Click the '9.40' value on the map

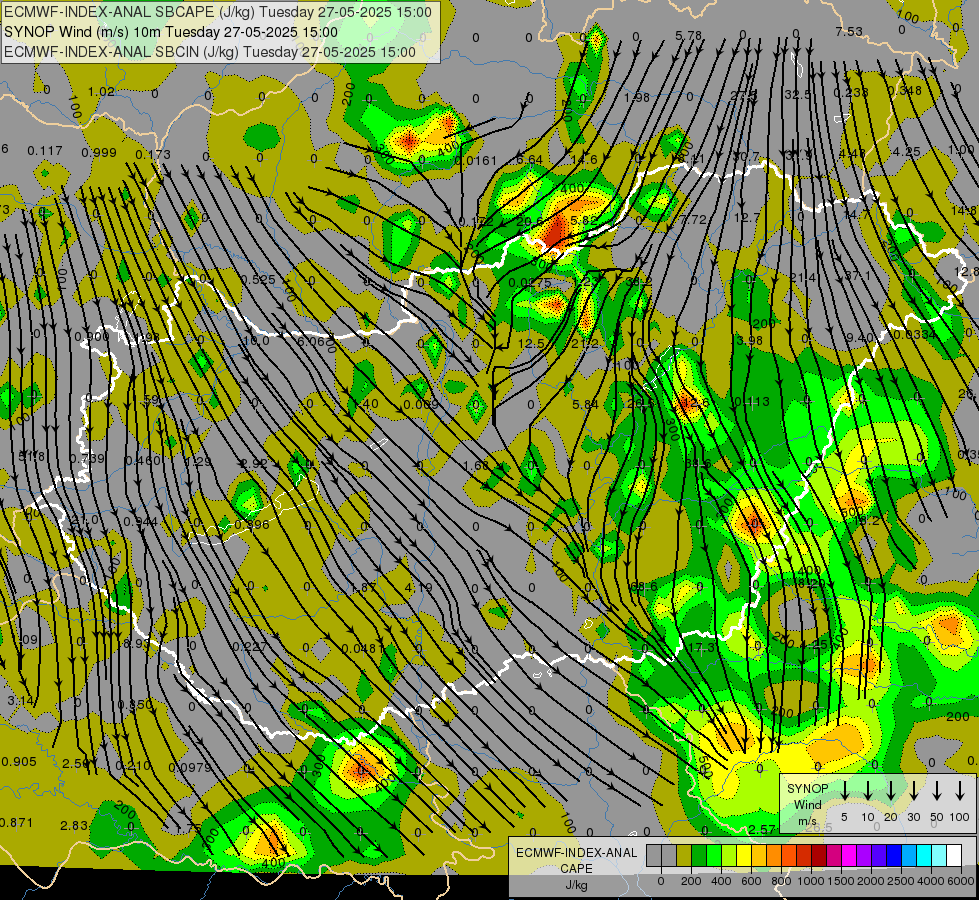[x=860, y=338]
